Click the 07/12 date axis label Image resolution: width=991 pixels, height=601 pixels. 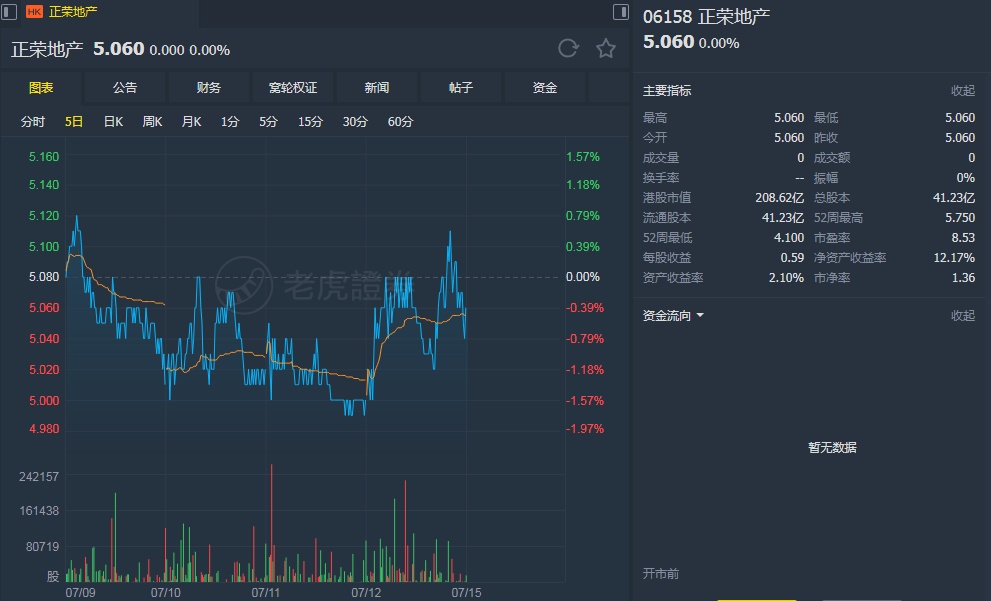point(366,593)
